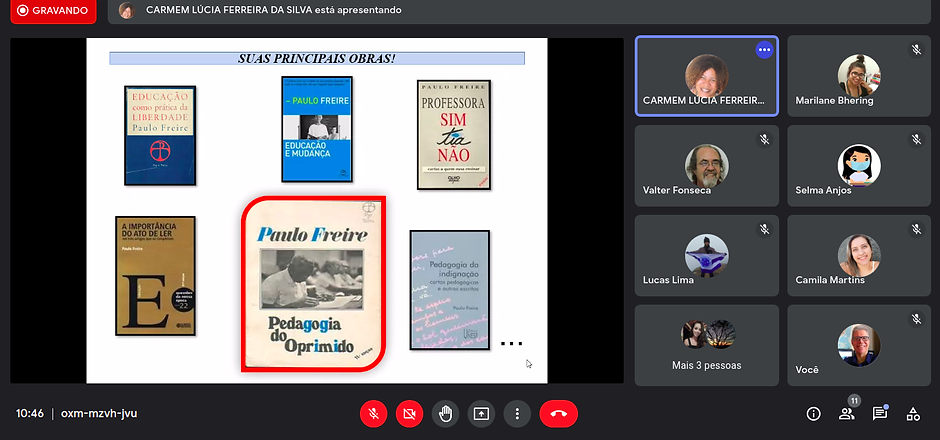Click Selma Anjos's avatar picture
The height and width of the screenshot is (440, 940).
[859, 165]
